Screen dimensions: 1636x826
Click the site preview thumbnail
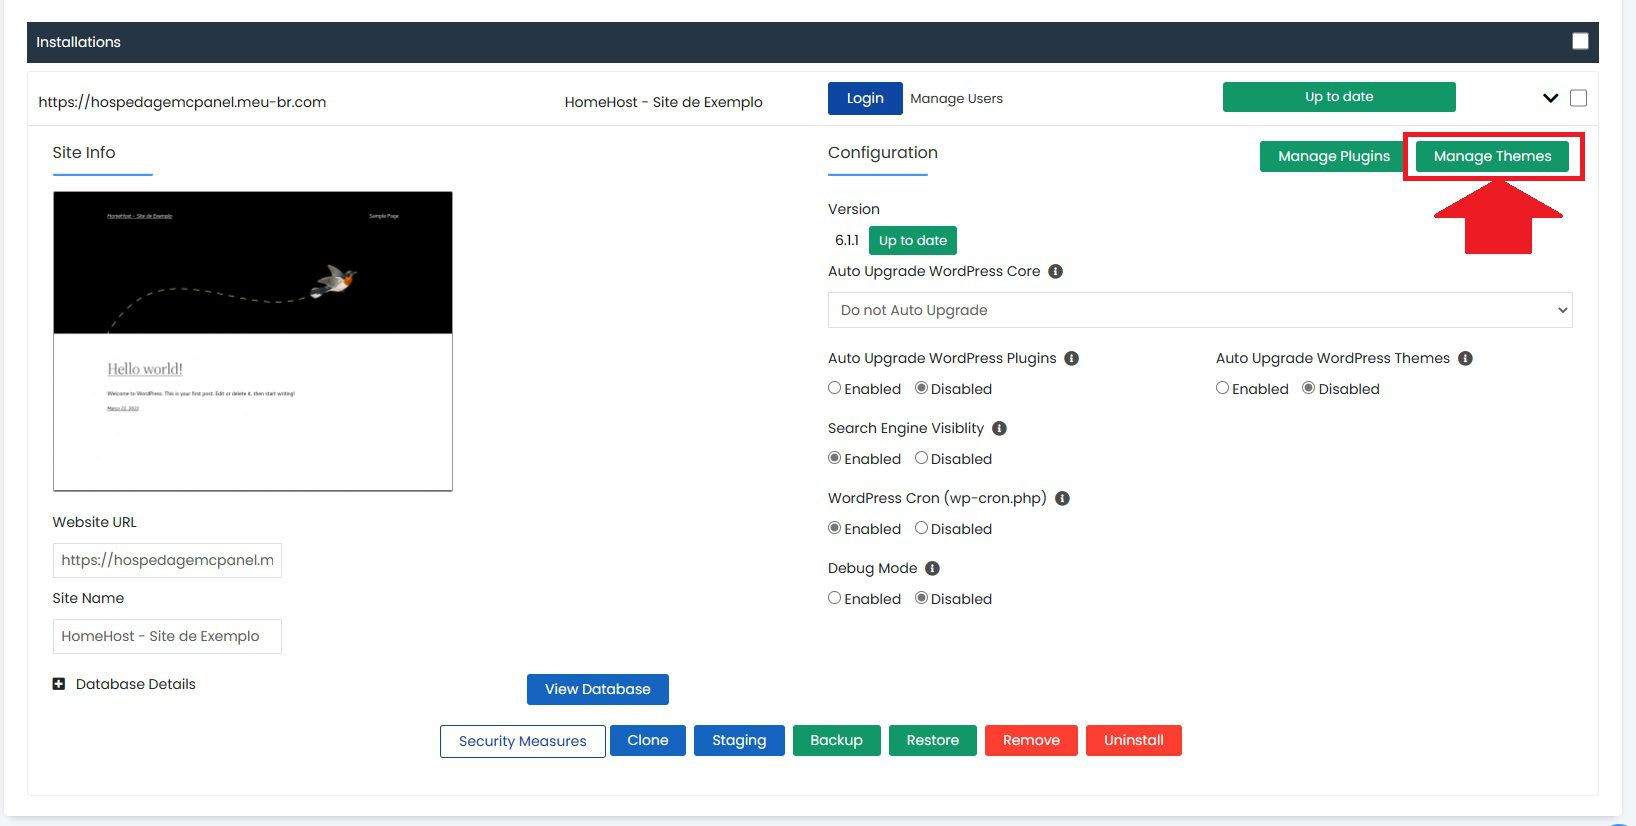[253, 341]
